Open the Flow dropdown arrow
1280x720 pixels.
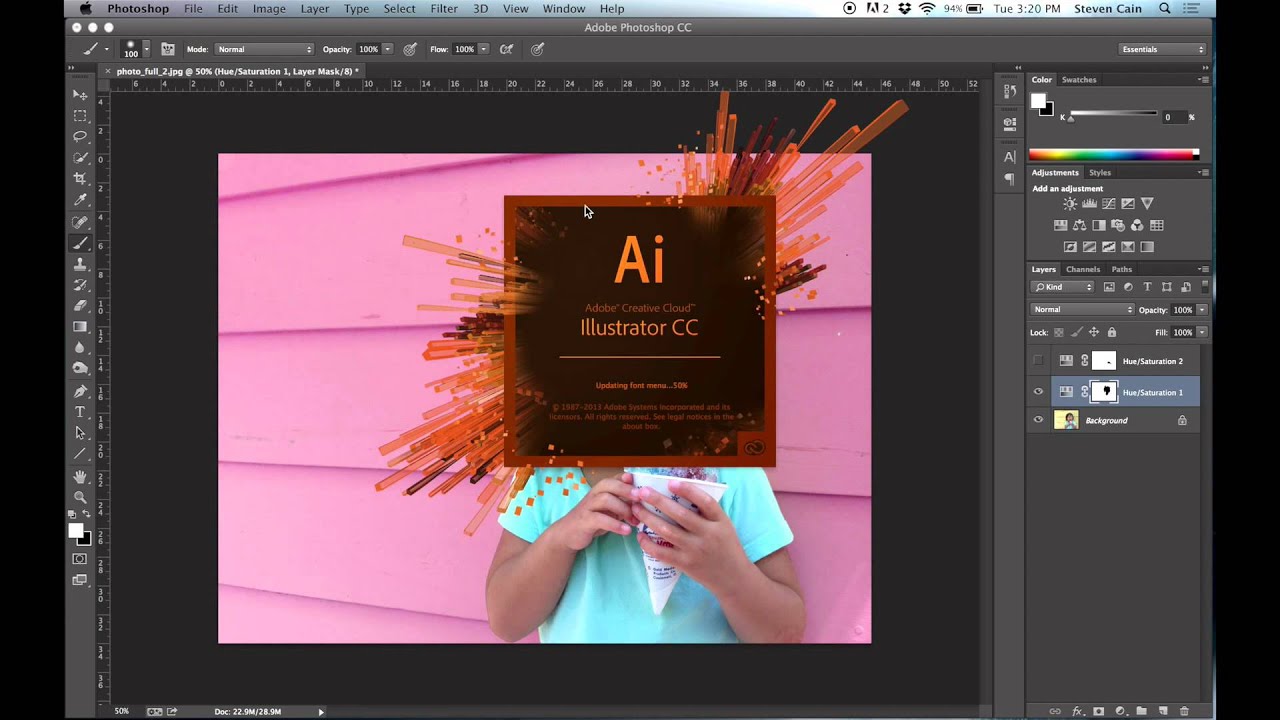coord(484,49)
